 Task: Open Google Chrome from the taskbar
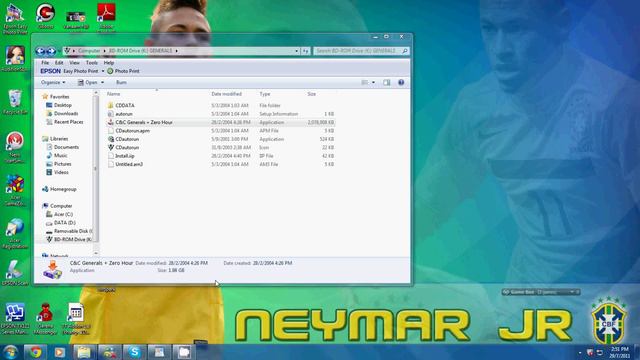click(x=36, y=352)
